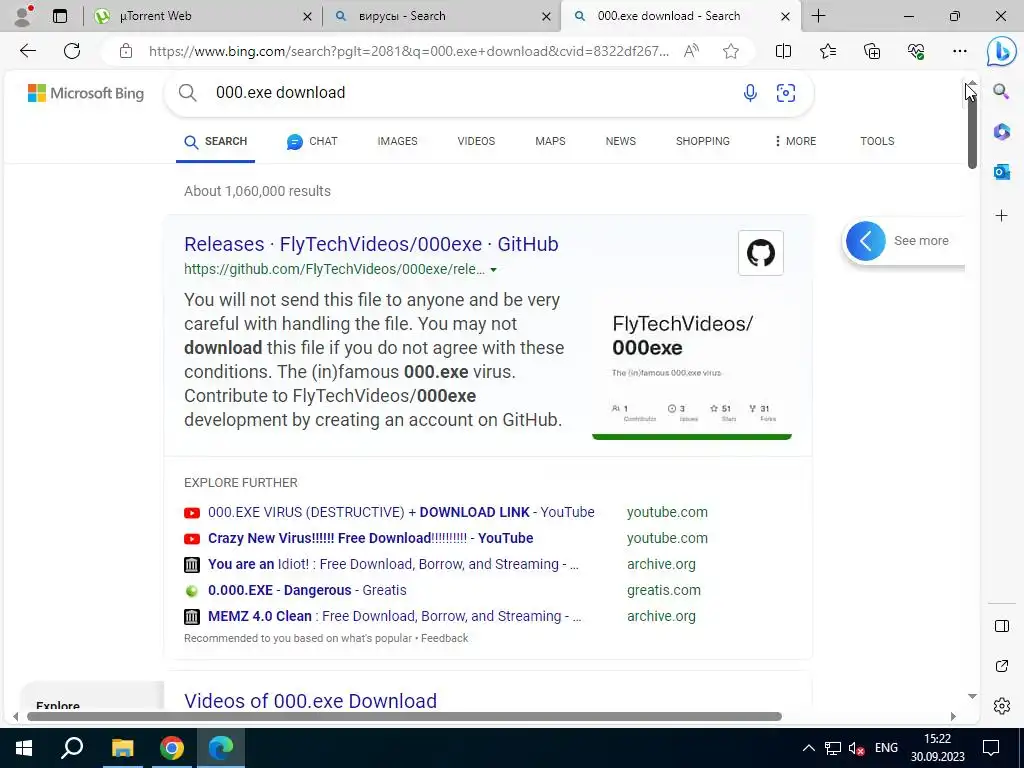Open Releases FlyTechVideos/000exe GitHub result
The height and width of the screenshot is (768, 1024).
pos(371,244)
